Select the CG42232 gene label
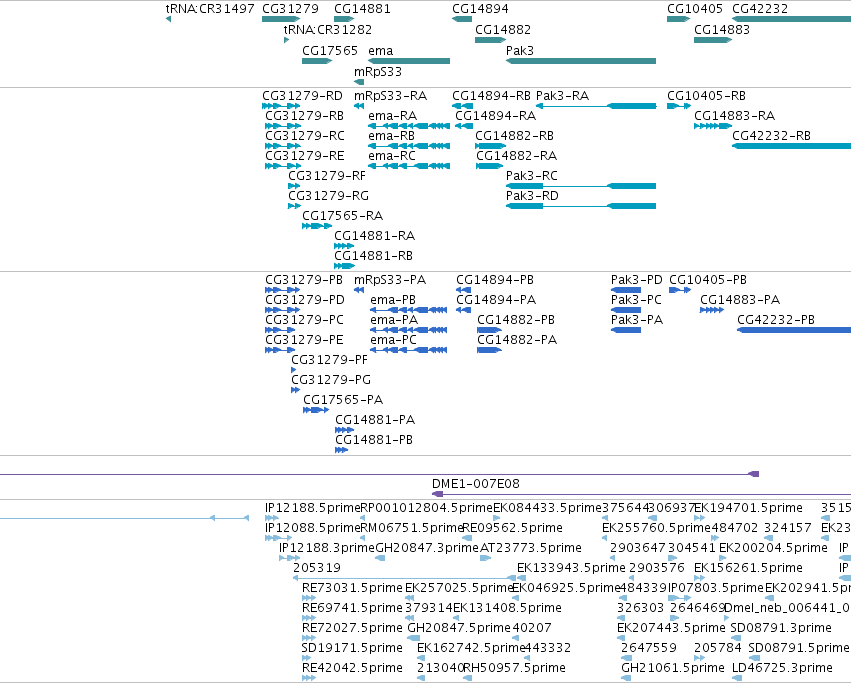The width and height of the screenshot is (851, 683). click(760, 9)
